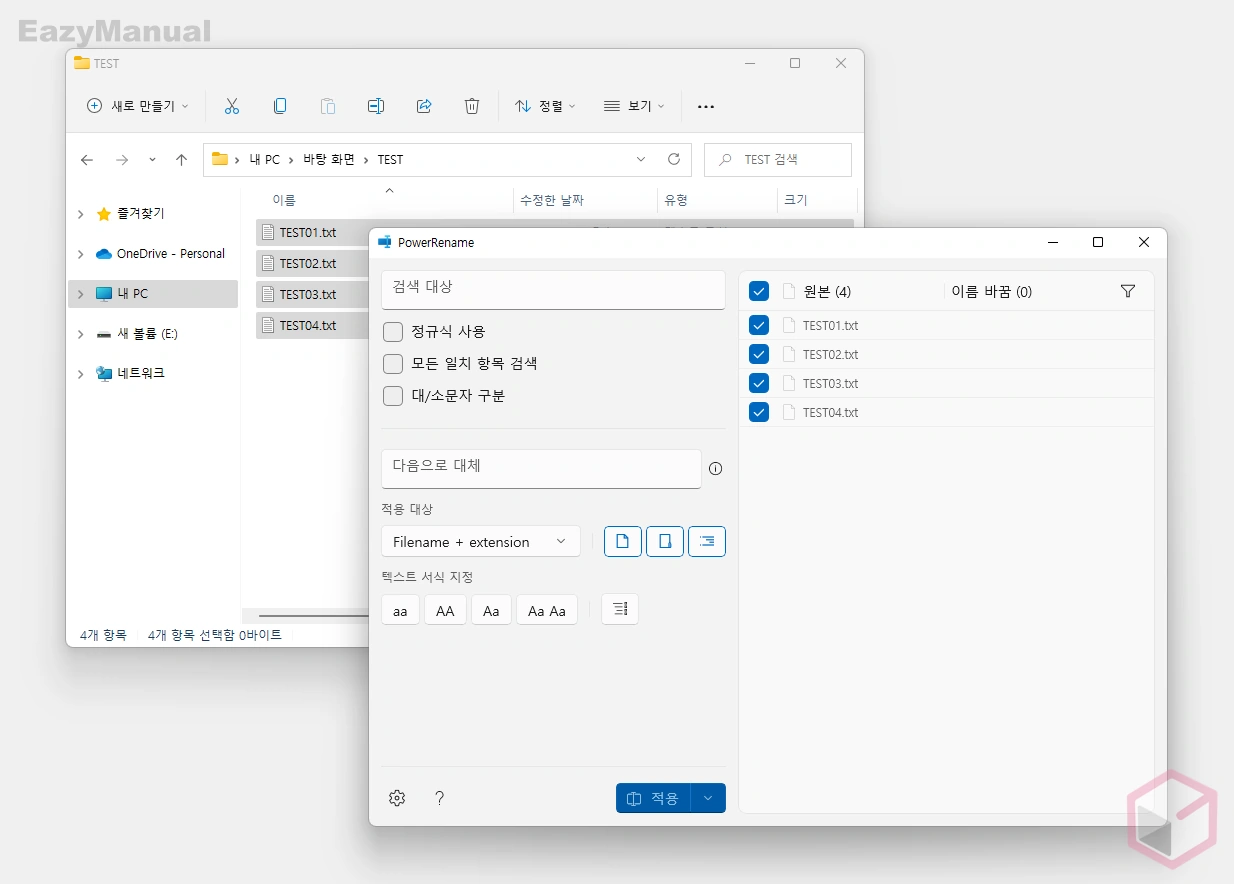This screenshot has width=1234, height=884.
Task: Apply uppercase AA text formatting
Action: (445, 610)
